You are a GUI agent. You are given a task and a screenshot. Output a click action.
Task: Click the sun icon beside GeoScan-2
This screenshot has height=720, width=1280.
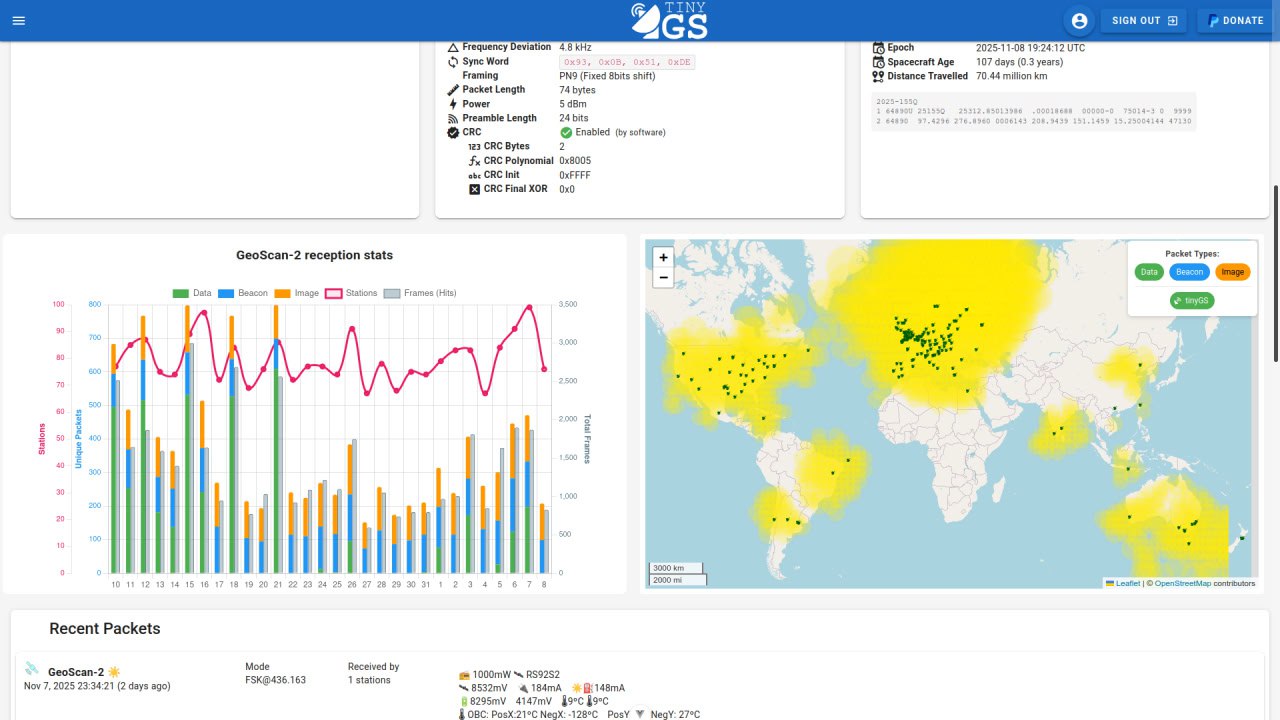click(x=114, y=672)
